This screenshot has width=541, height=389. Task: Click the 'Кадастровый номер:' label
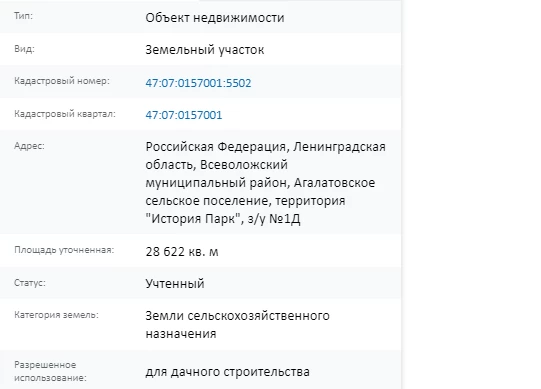[x=62, y=81]
